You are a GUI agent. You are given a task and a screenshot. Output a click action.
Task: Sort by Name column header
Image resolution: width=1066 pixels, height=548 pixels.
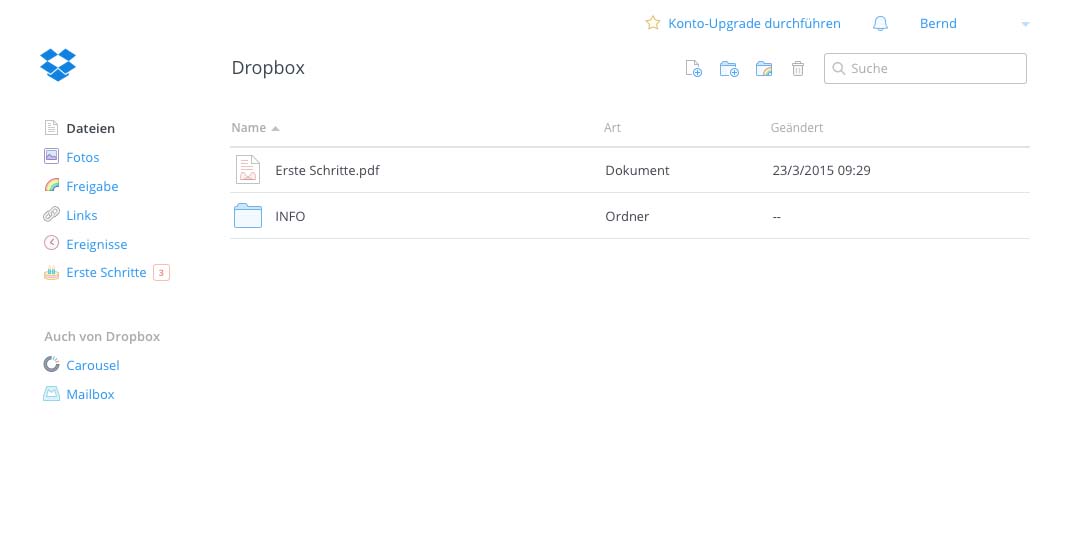[248, 128]
